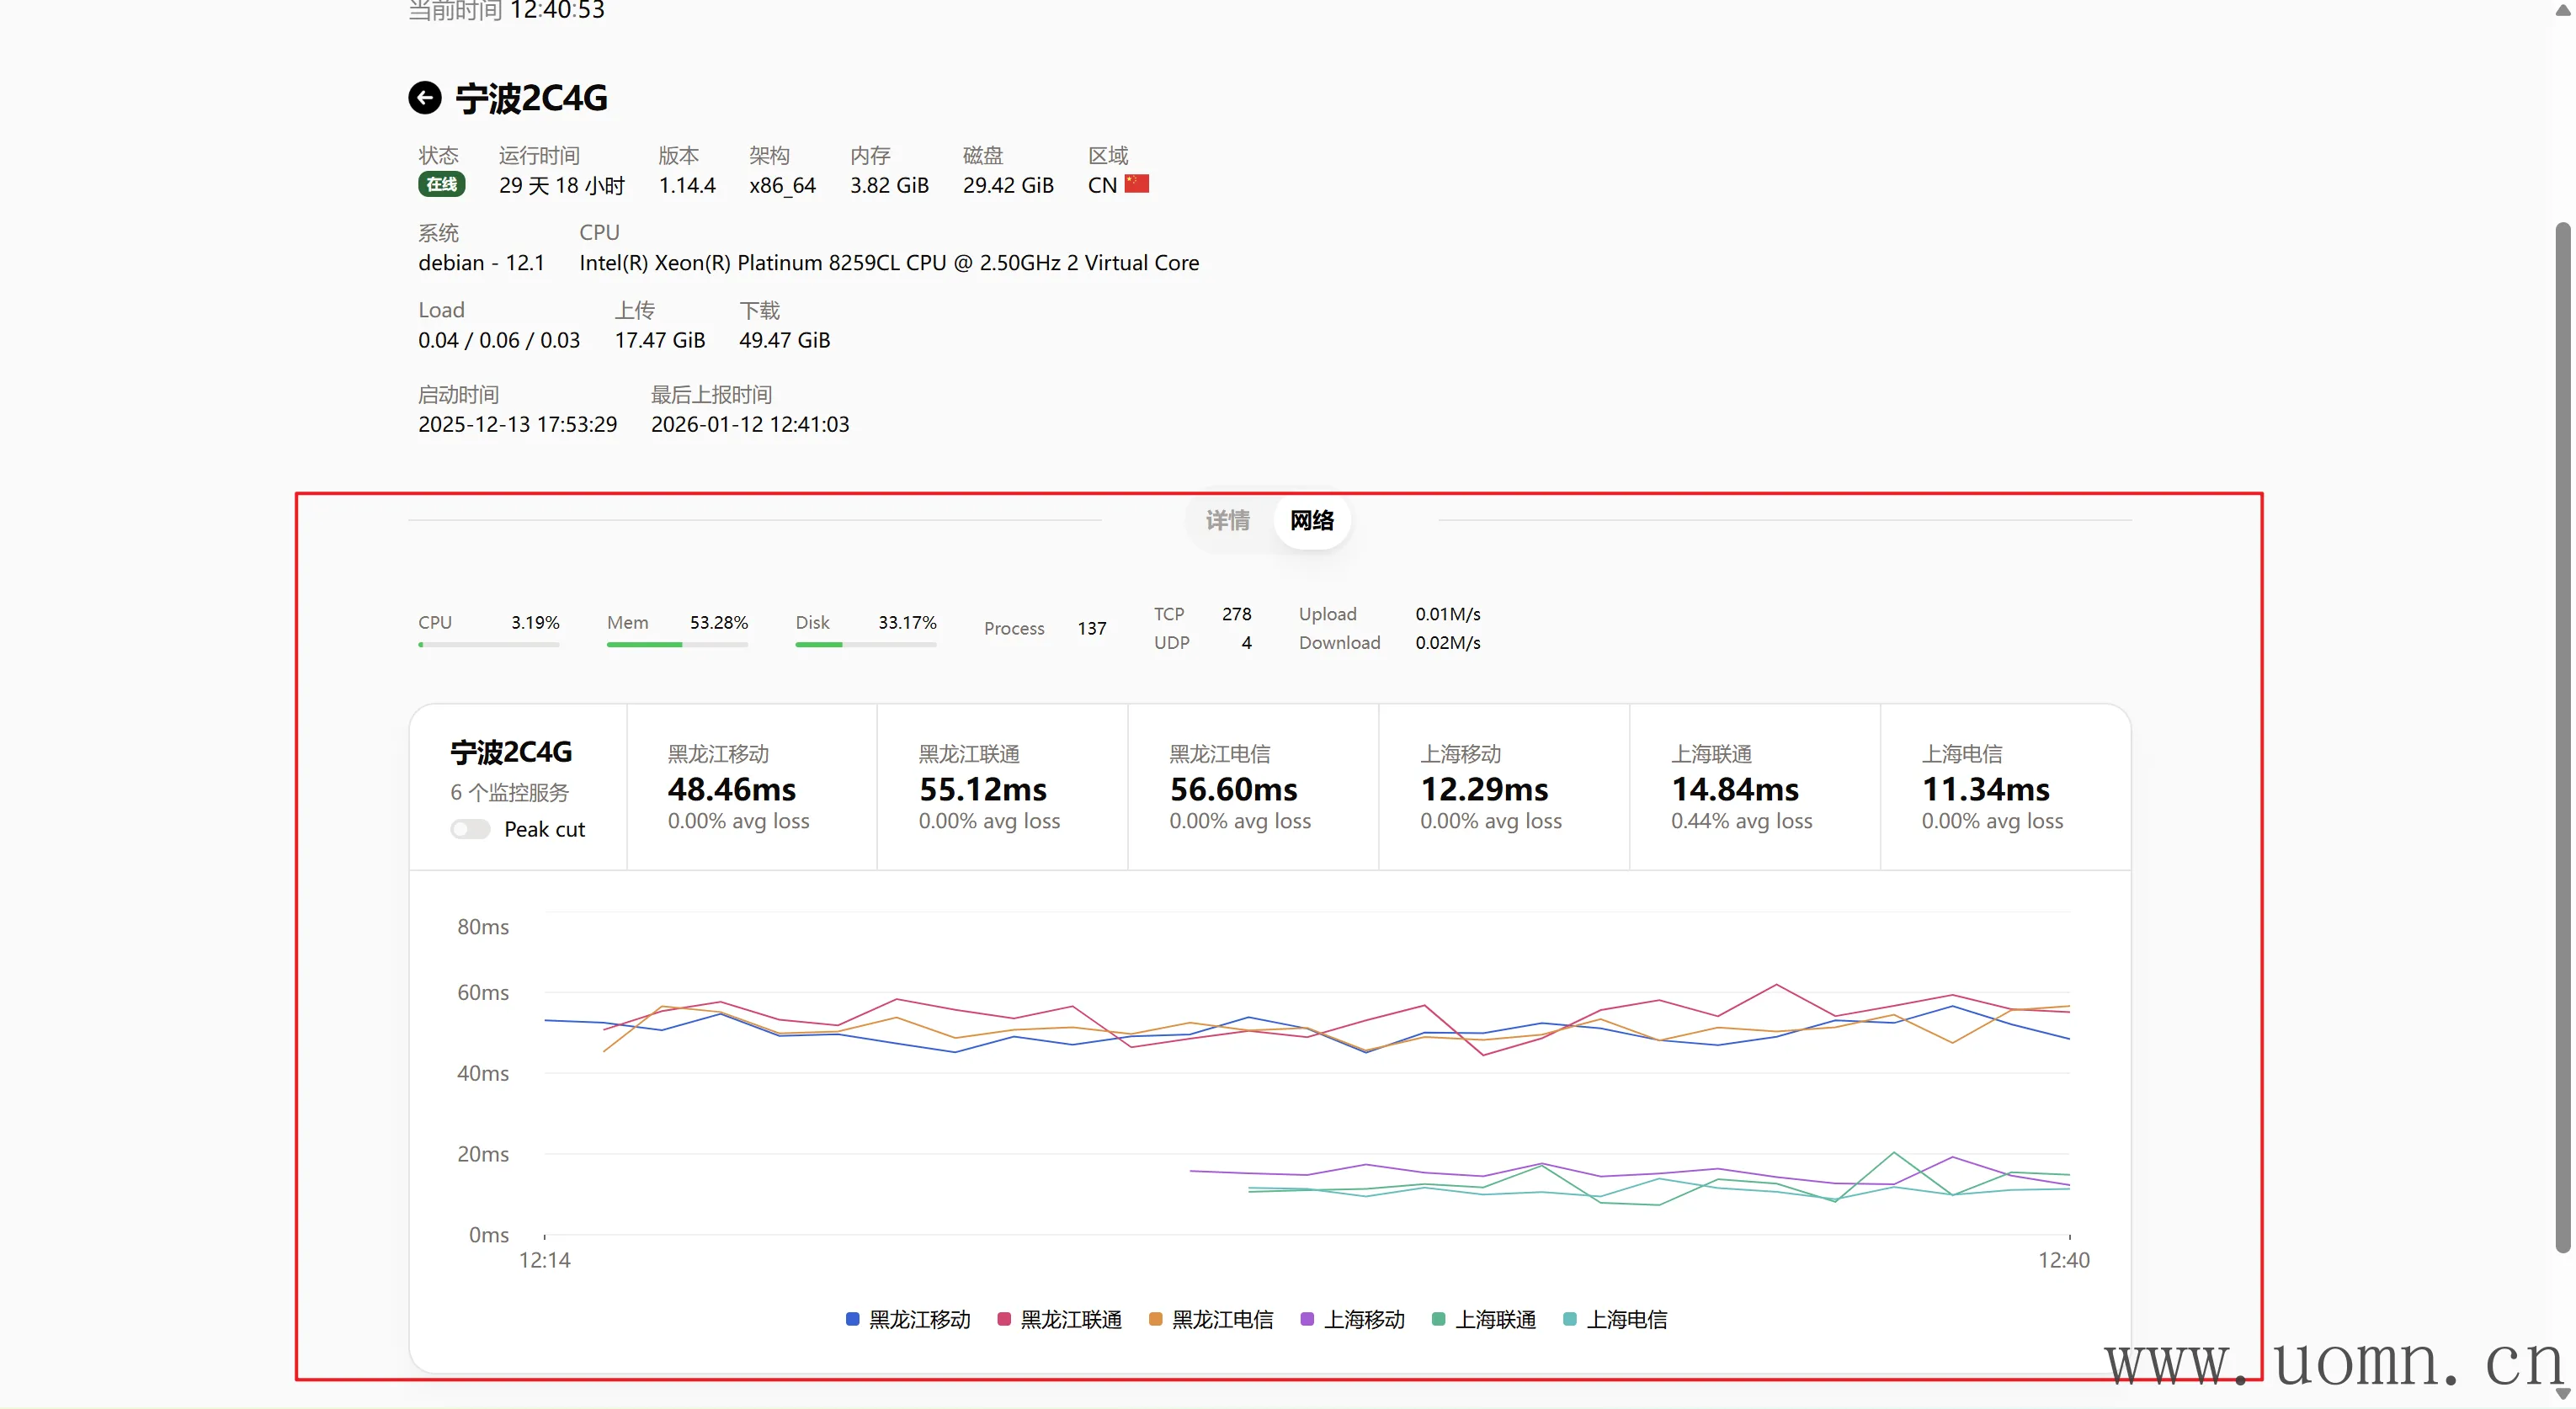Open the 黑龙江电信 56.60ms card
The width and height of the screenshot is (2576, 1409).
tap(1253, 787)
